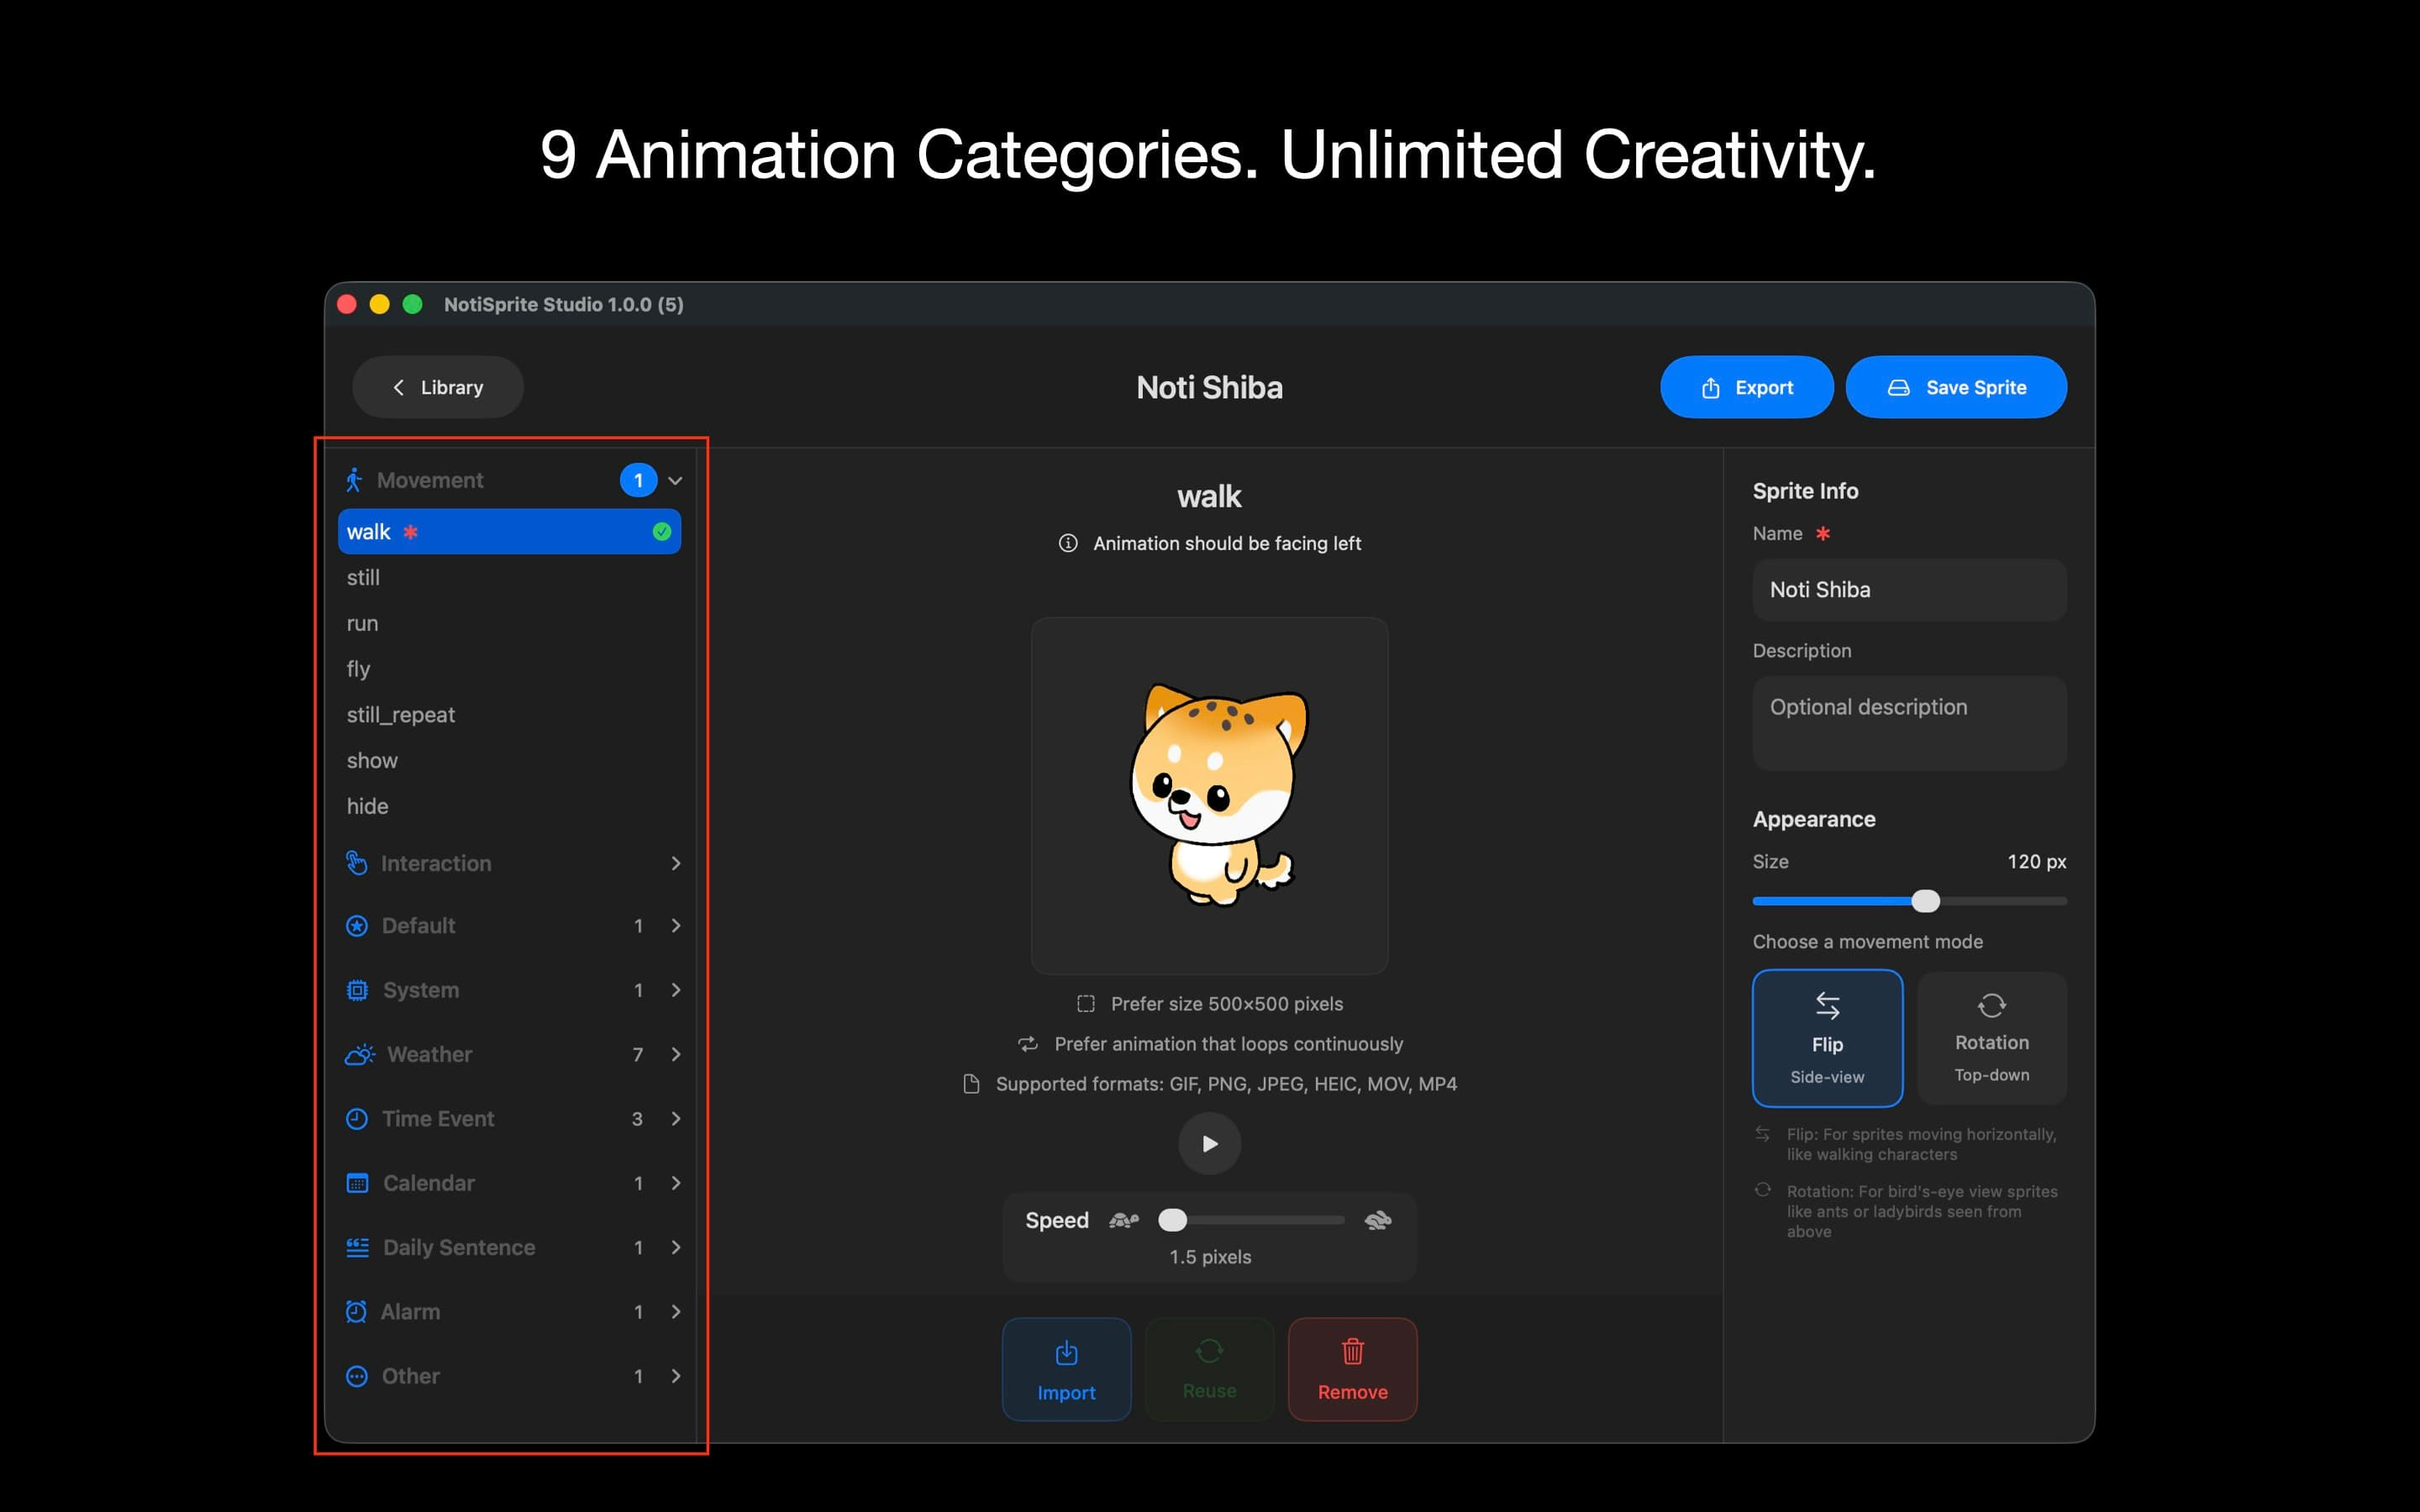Select the Flip side-view movement mode
The width and height of the screenshot is (2420, 1512).
pyautogui.click(x=1827, y=1038)
